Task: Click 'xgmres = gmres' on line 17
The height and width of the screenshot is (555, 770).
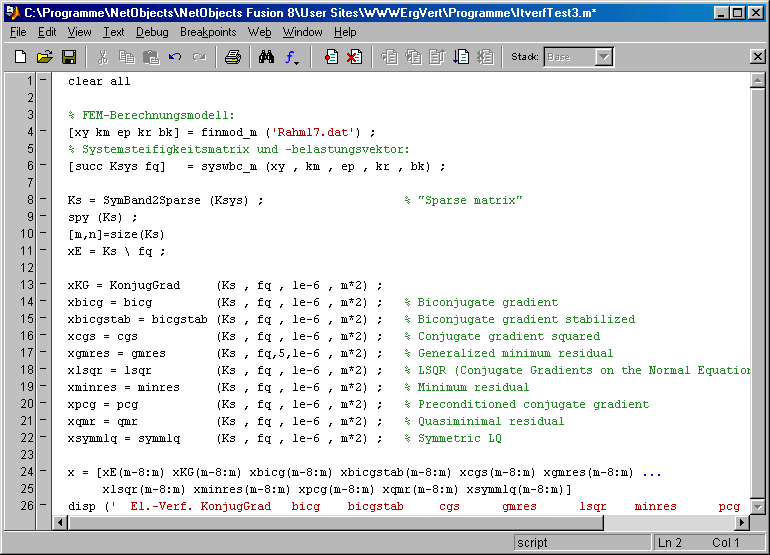Action: pyautogui.click(x=117, y=353)
